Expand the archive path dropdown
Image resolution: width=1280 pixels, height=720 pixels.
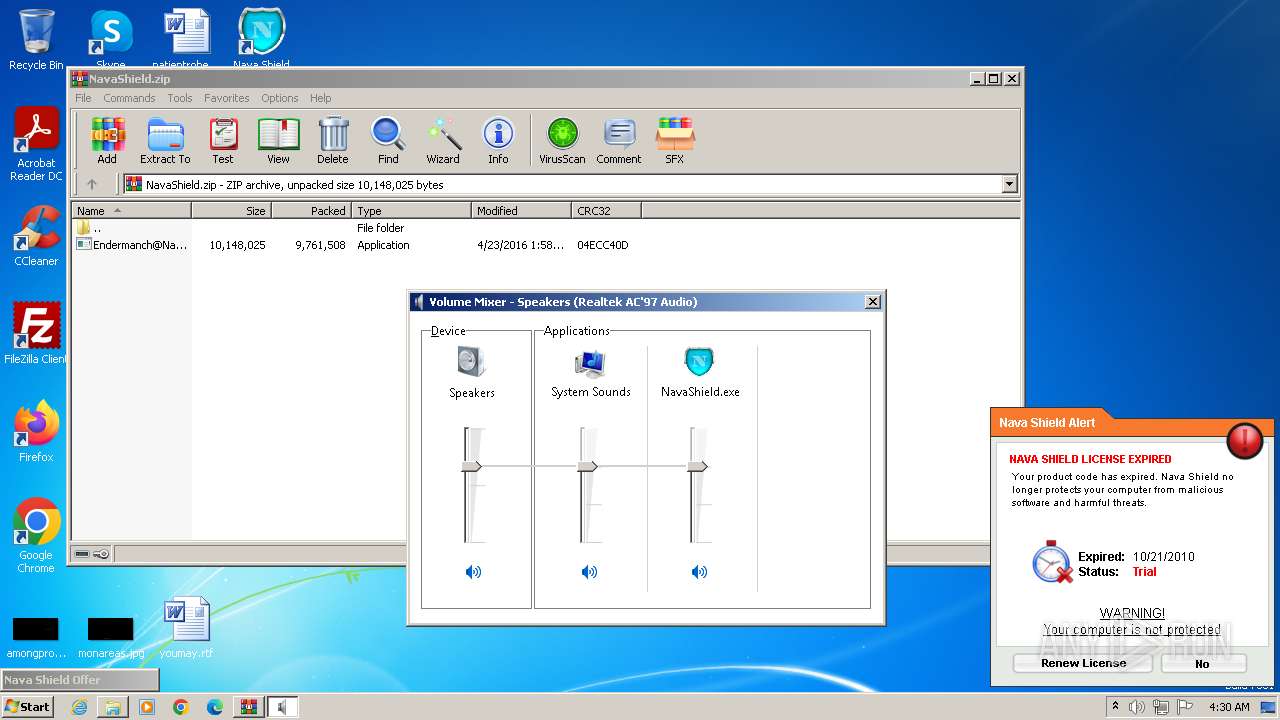click(1009, 184)
